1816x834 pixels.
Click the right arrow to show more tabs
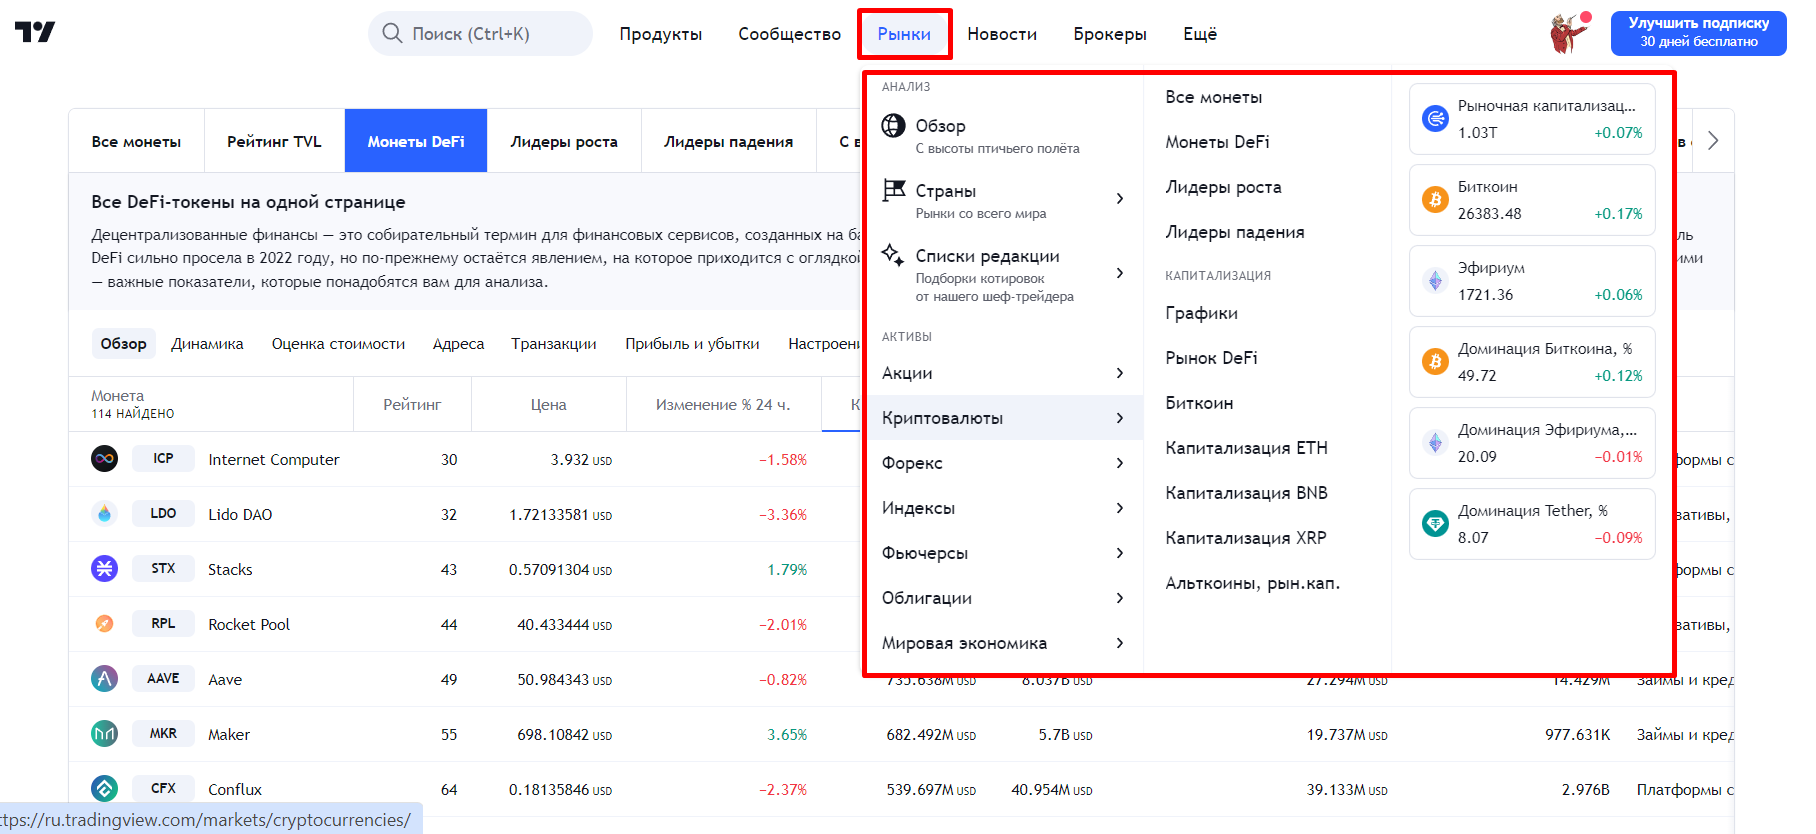(1713, 141)
